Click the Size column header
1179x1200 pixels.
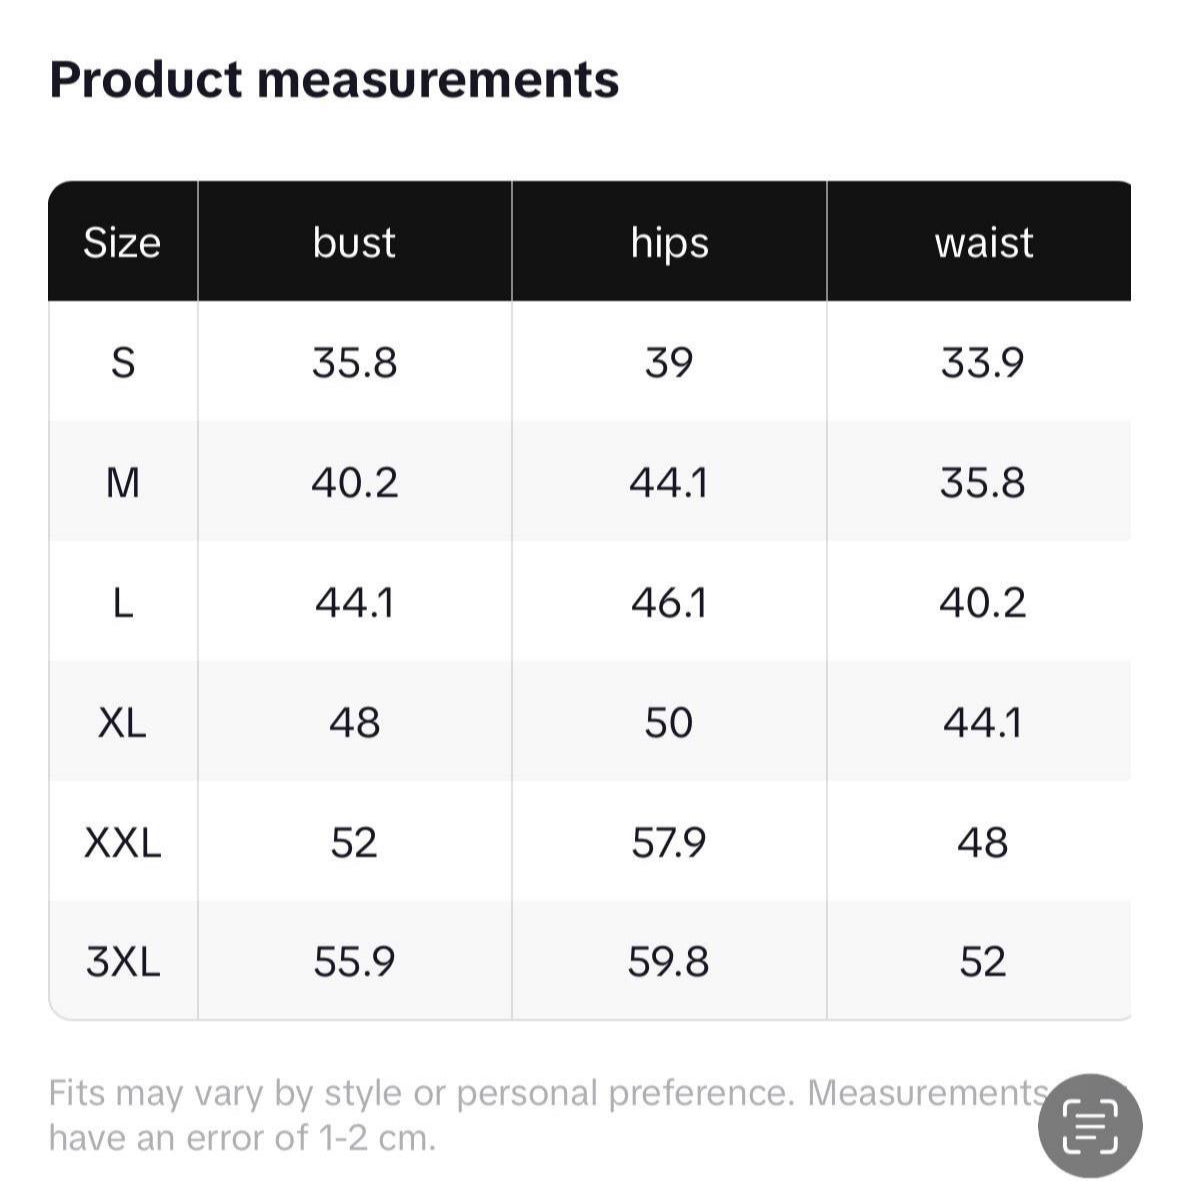[x=122, y=242]
